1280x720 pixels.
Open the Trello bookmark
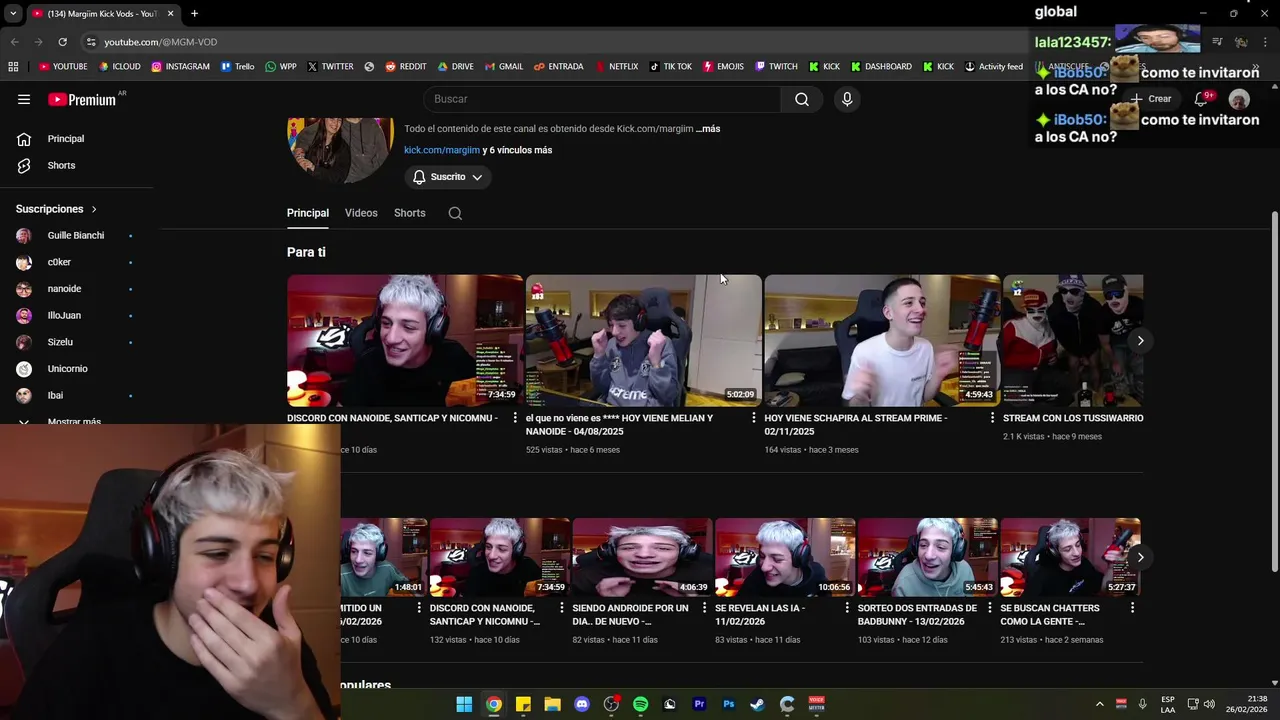click(x=238, y=67)
